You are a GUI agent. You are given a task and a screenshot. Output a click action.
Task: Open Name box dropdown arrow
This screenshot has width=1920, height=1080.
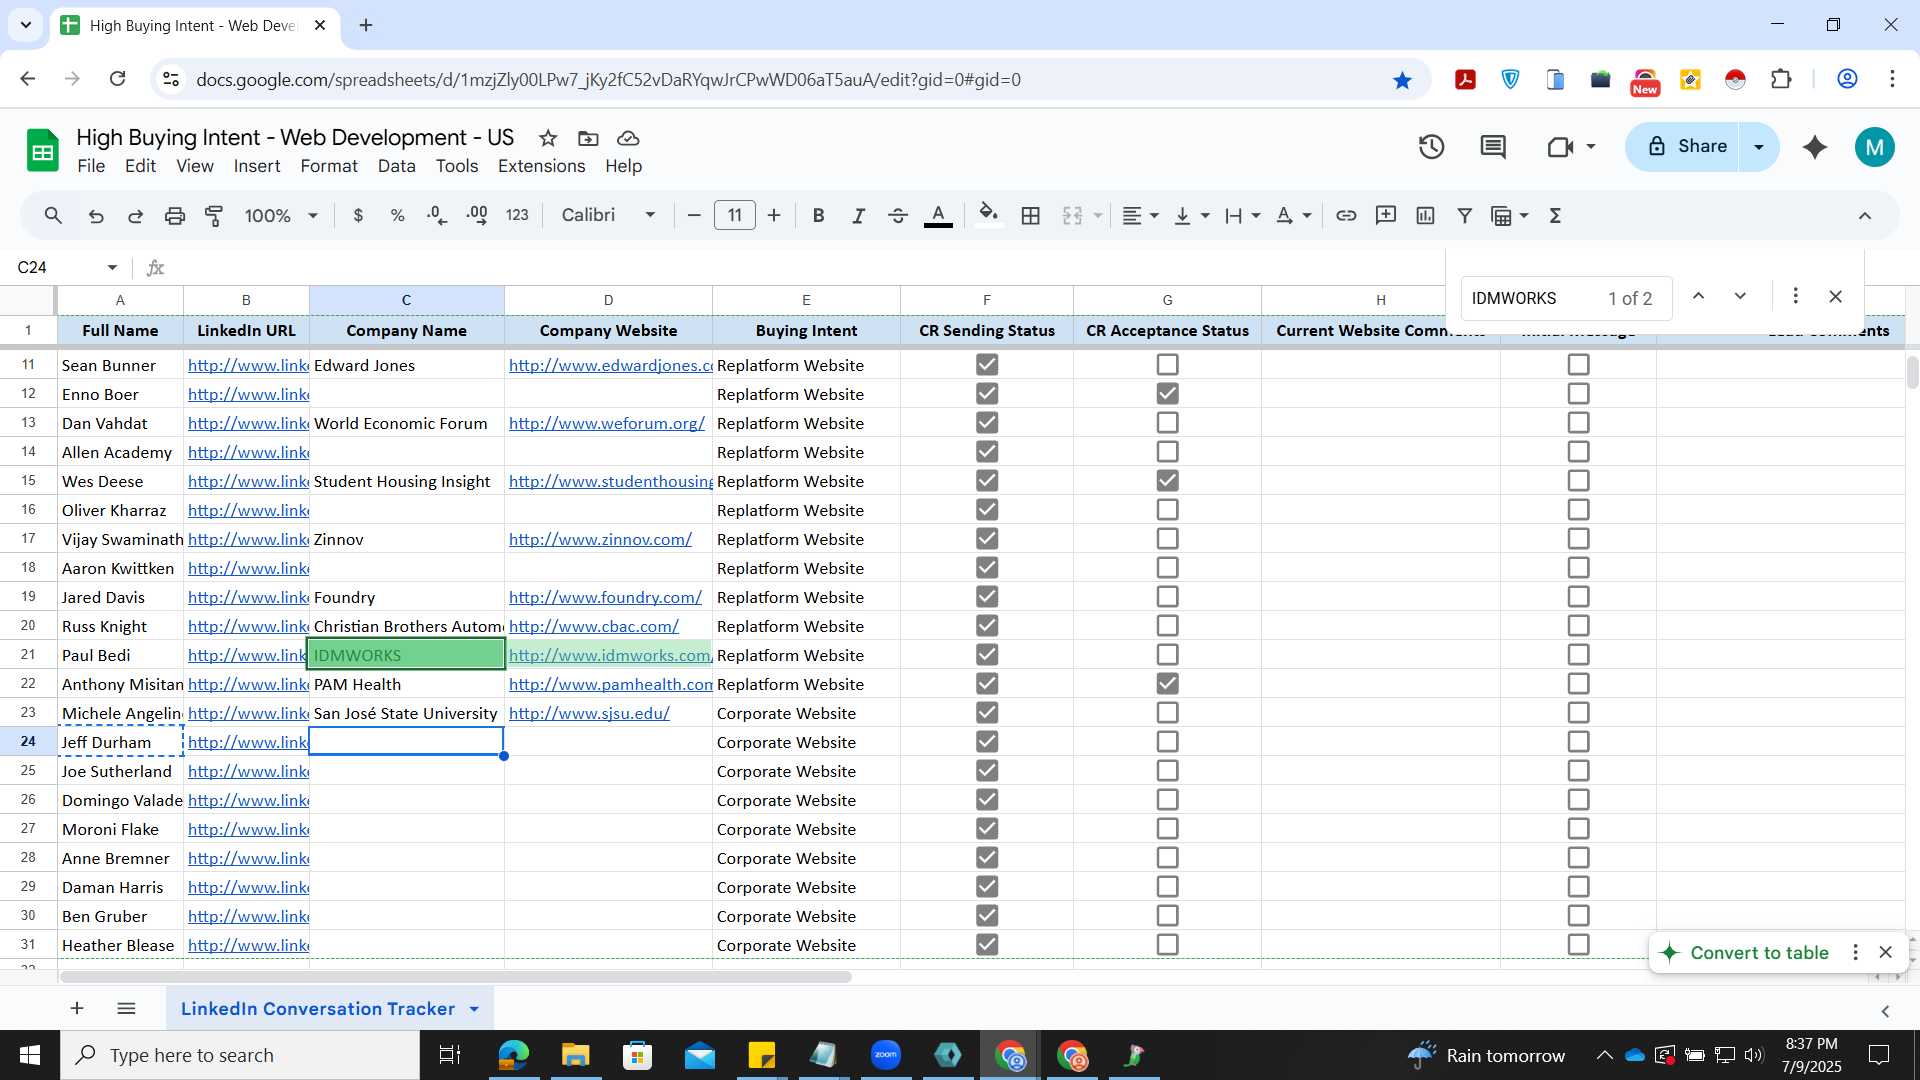click(x=112, y=268)
